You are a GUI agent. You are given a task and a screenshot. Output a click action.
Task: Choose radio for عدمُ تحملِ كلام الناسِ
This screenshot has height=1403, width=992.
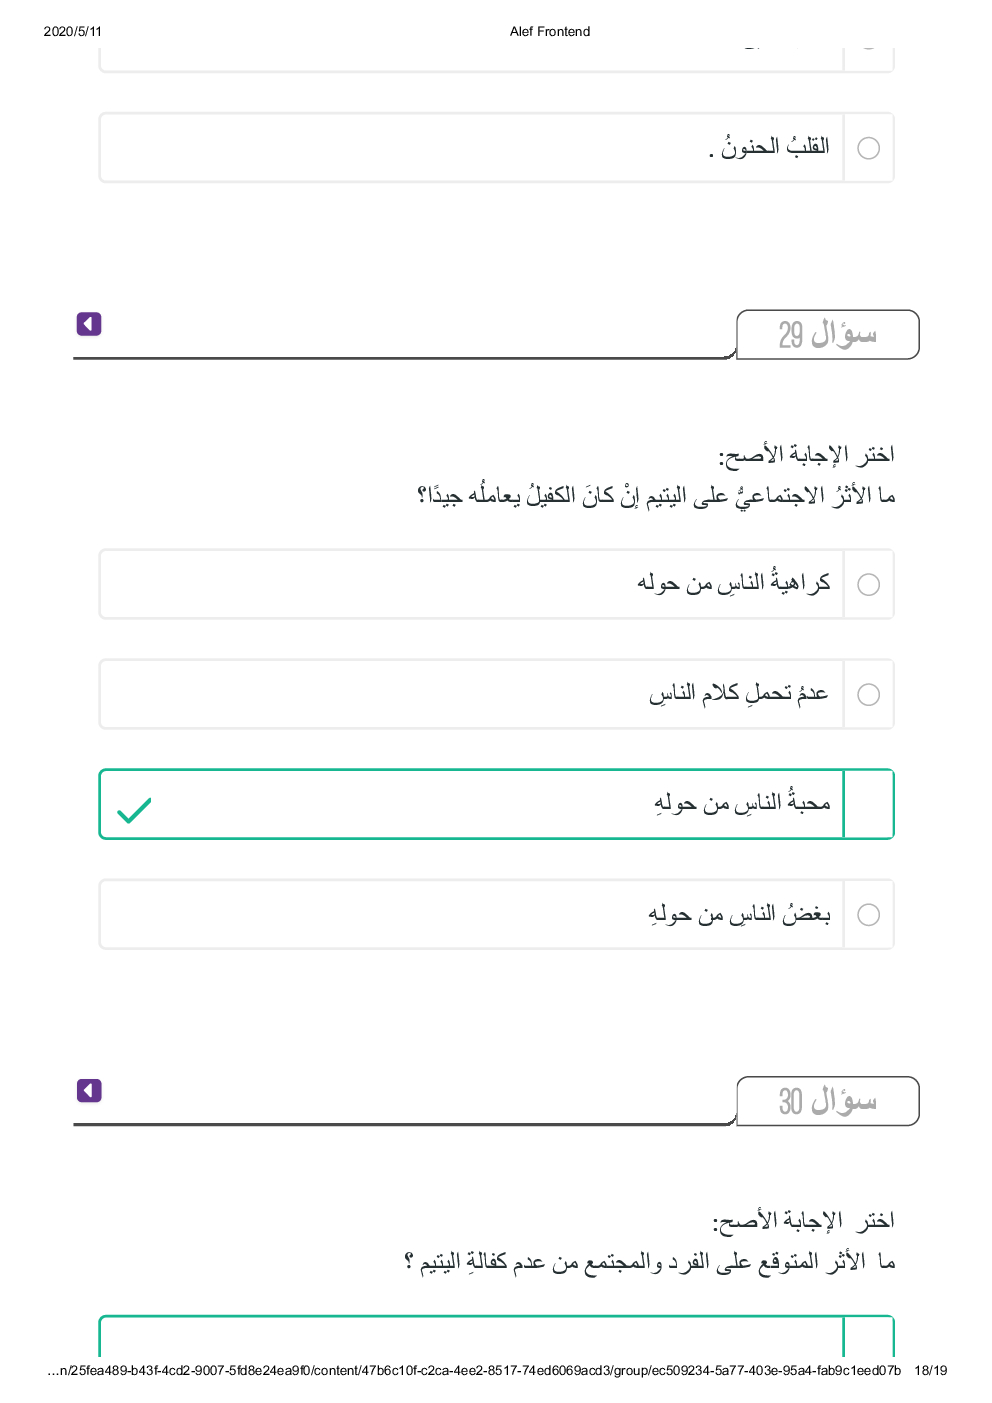[869, 694]
